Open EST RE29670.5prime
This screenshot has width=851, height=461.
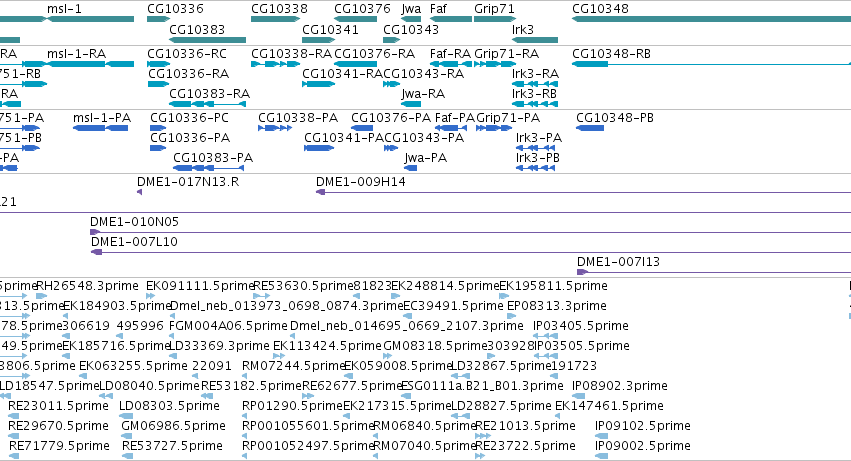click(14, 436)
